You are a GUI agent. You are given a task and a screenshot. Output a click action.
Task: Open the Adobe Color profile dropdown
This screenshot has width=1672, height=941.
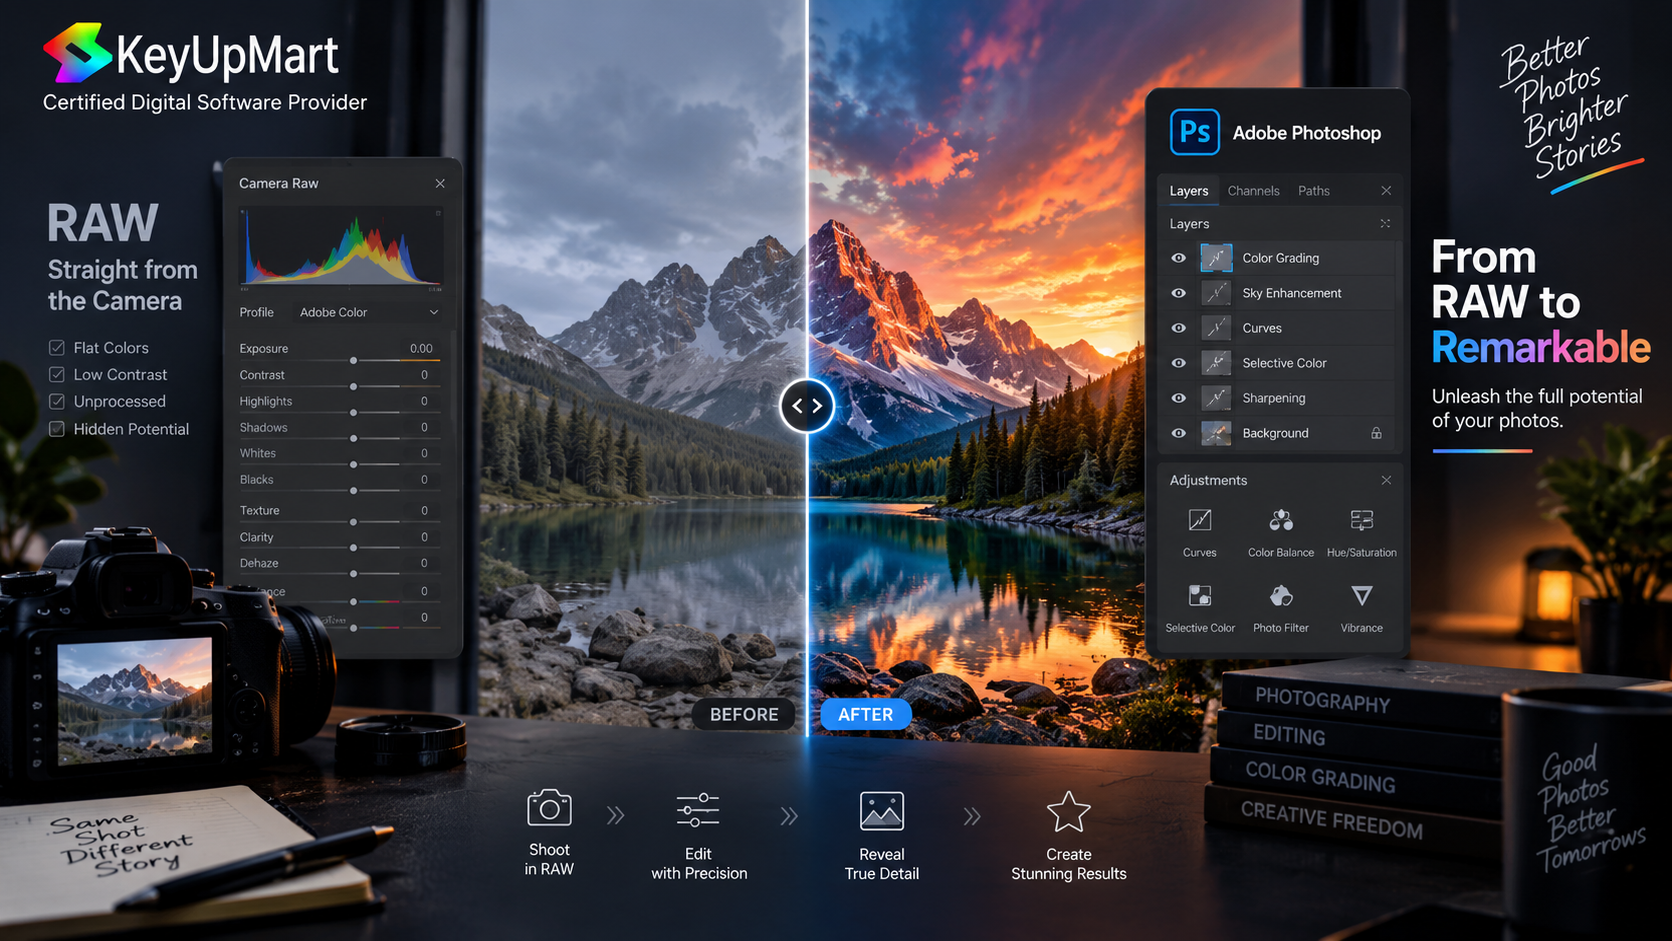click(369, 312)
